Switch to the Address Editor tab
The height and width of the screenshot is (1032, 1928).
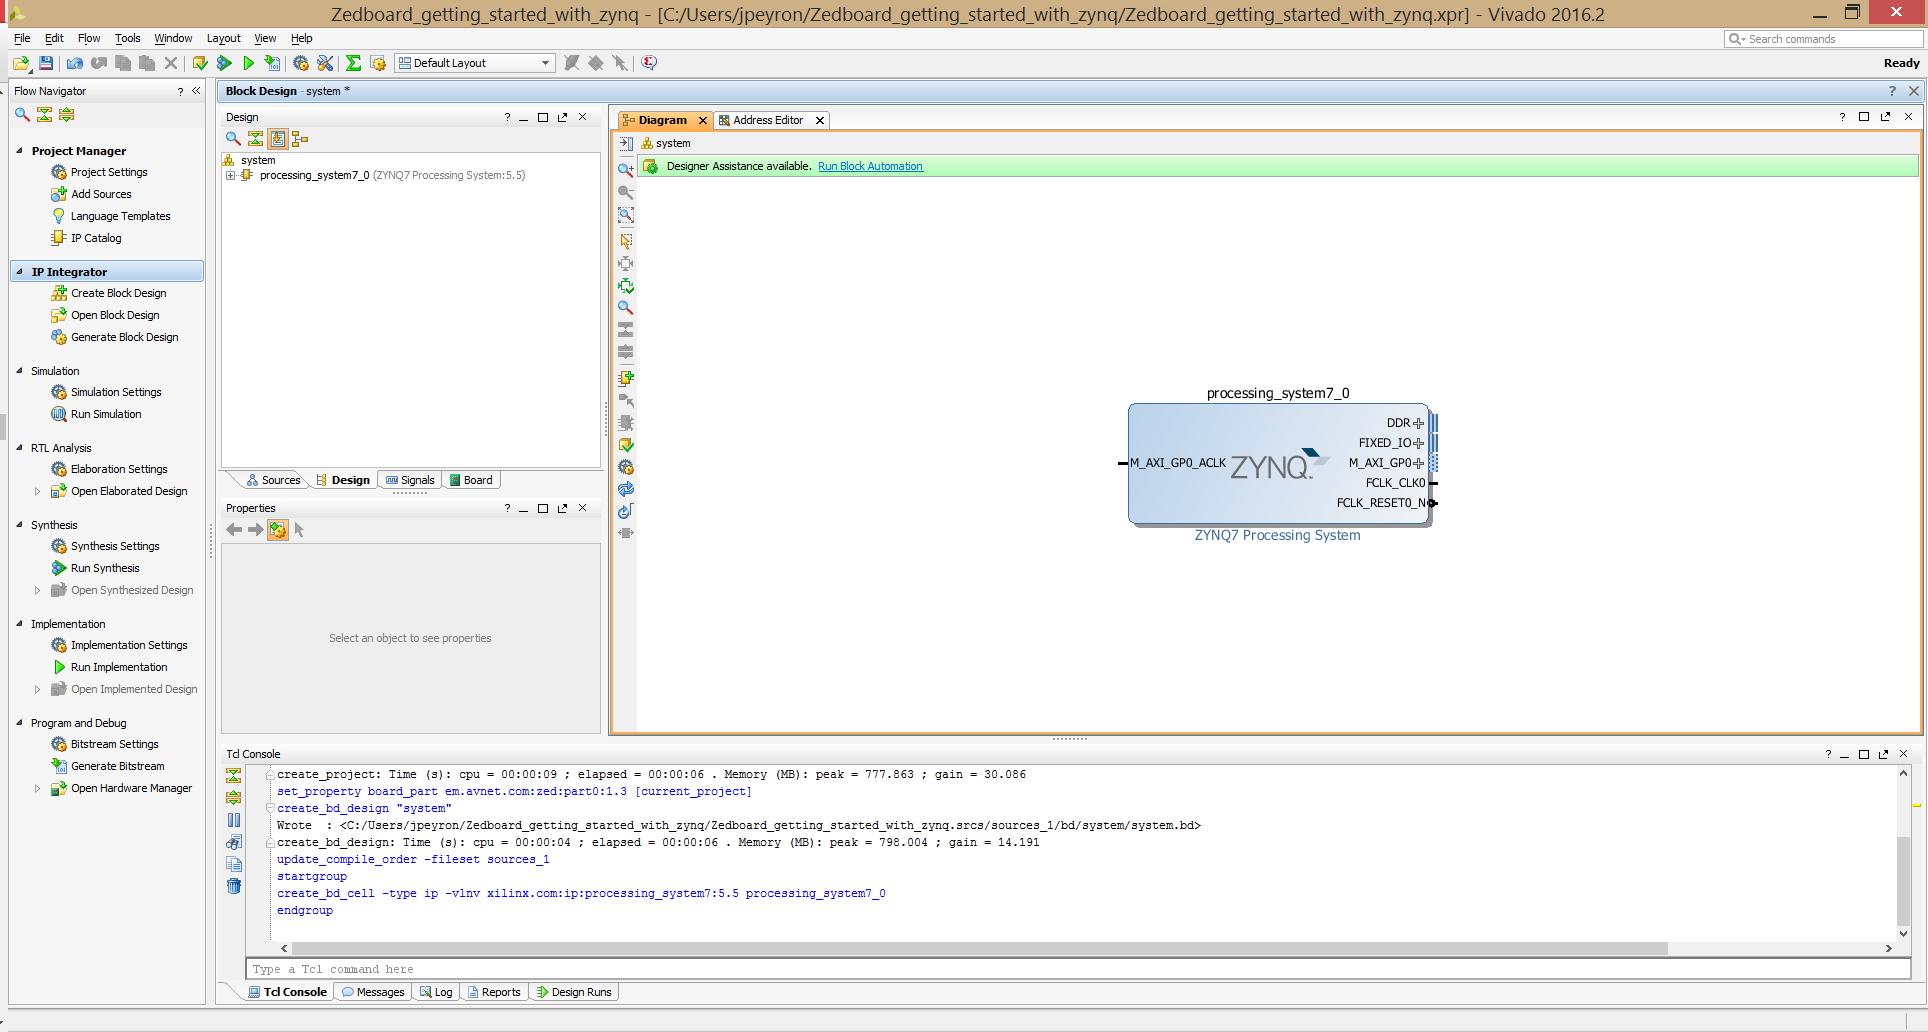pos(767,120)
